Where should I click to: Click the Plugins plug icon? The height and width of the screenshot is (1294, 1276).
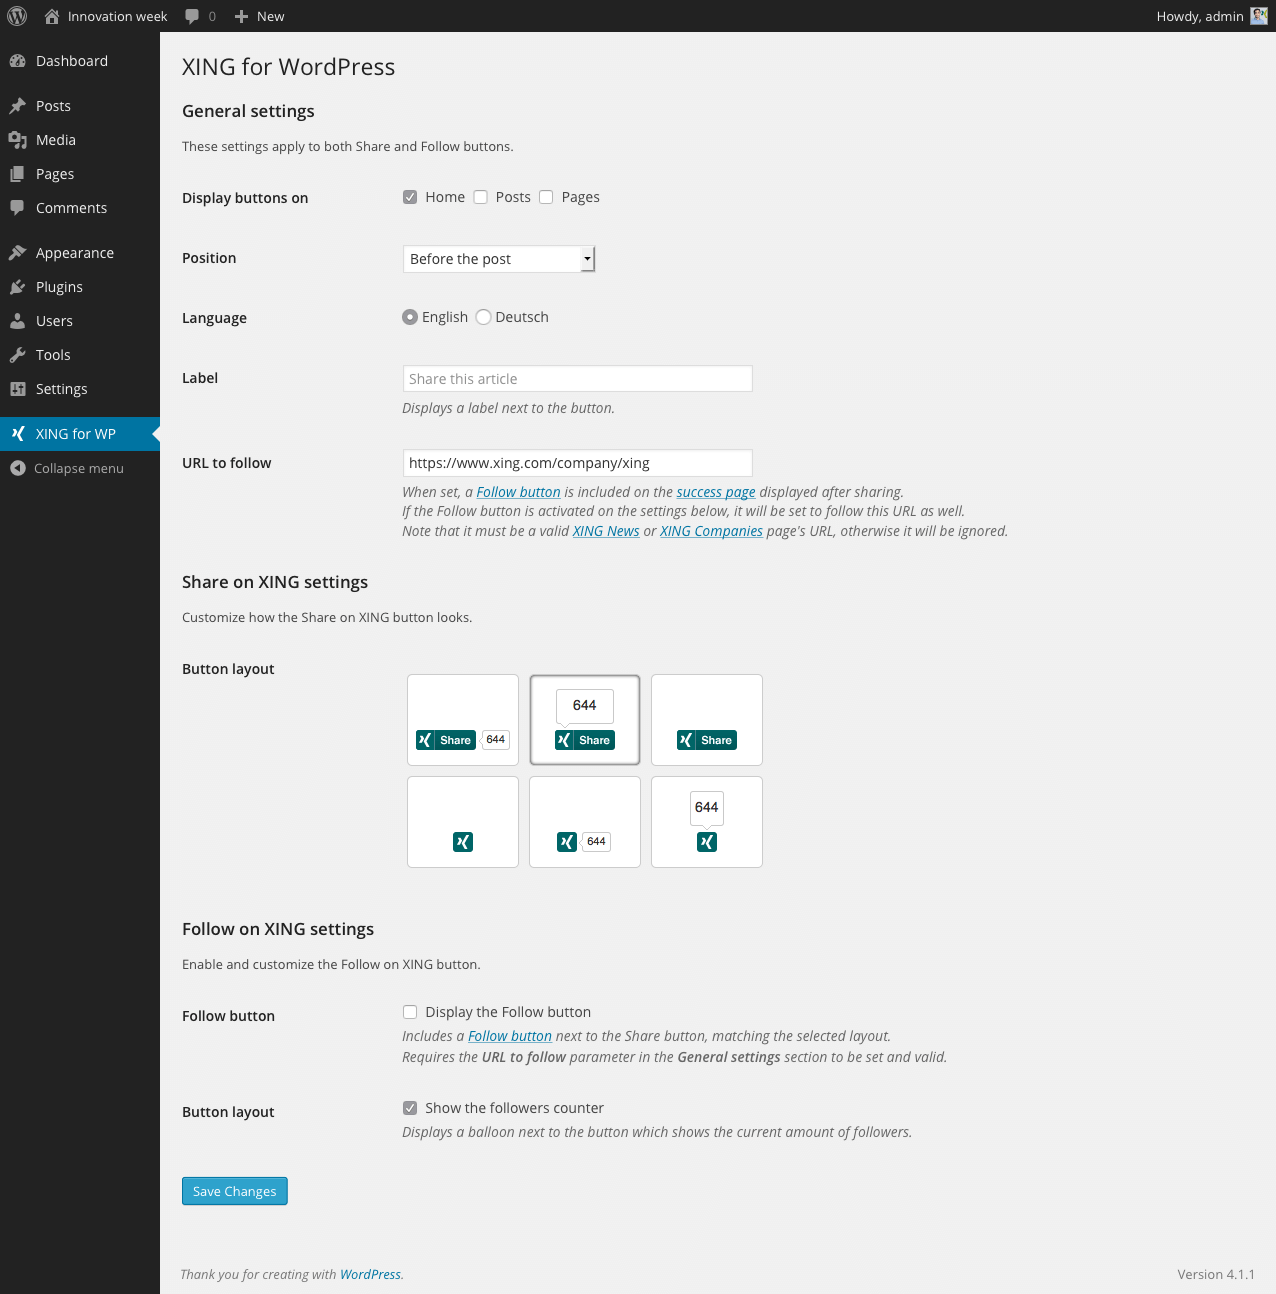[x=17, y=287]
